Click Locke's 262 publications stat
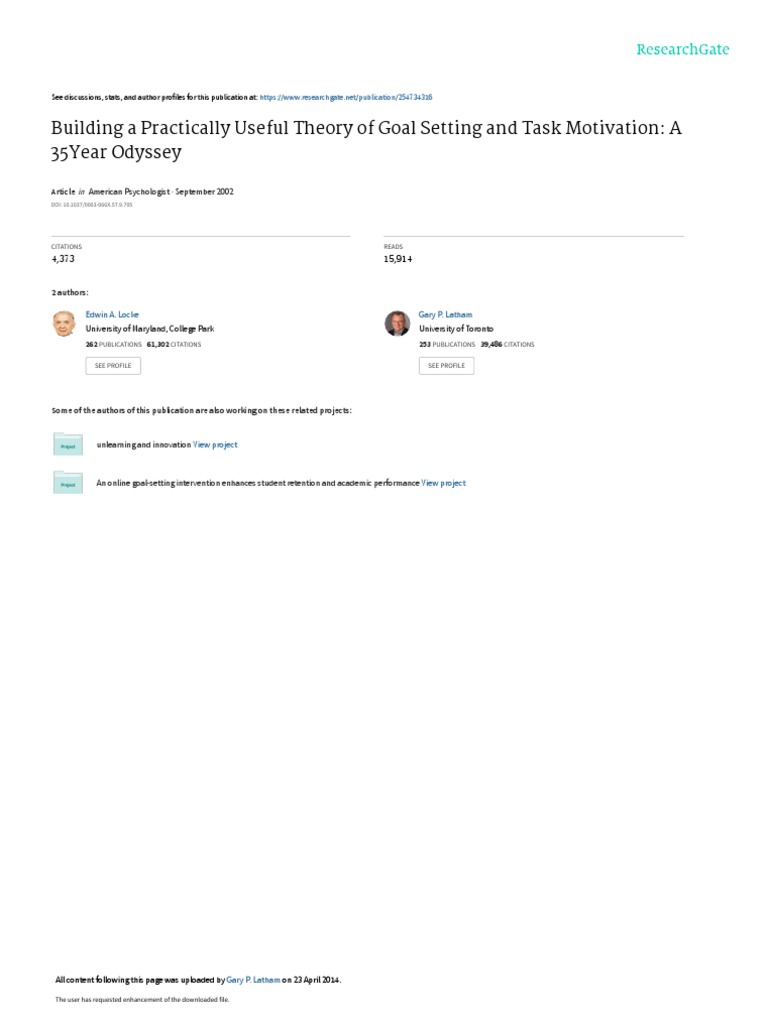The image size is (768, 1024). (x=114, y=344)
